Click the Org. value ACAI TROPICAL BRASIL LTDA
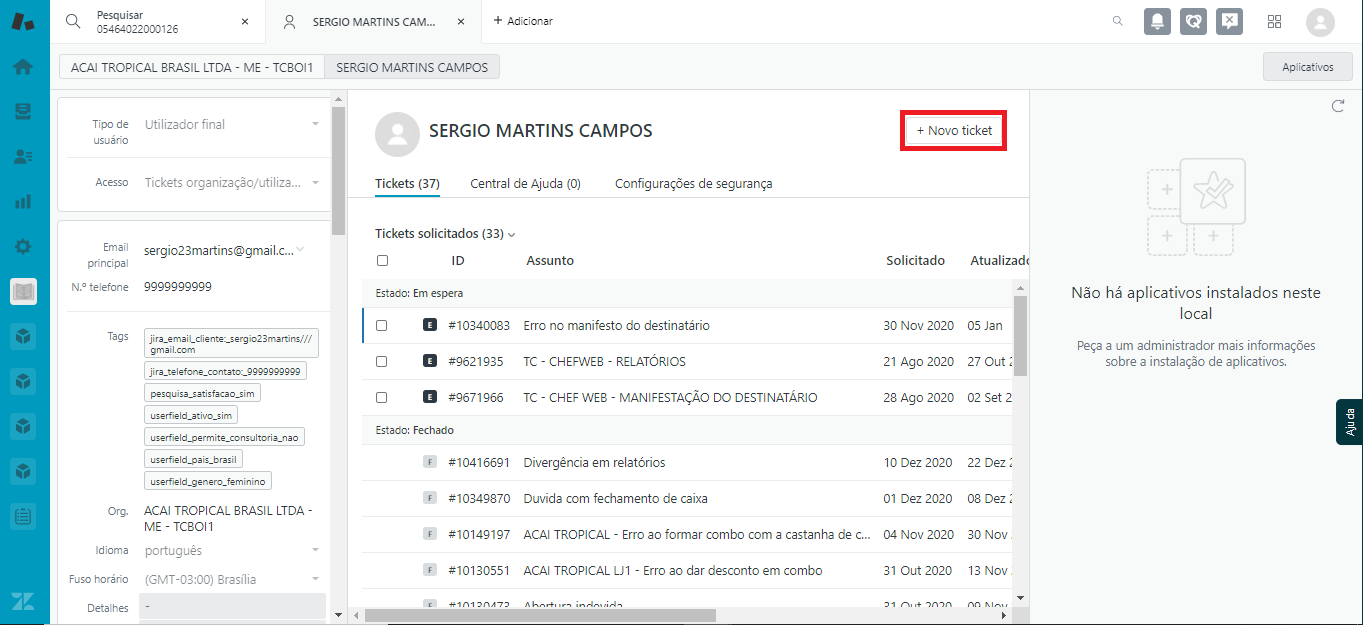 (228, 519)
